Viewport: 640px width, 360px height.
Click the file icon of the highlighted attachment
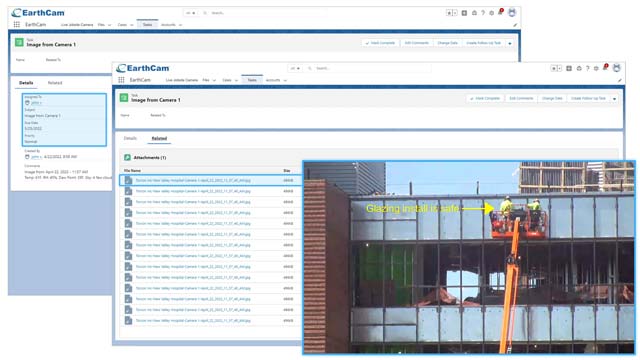(128, 180)
